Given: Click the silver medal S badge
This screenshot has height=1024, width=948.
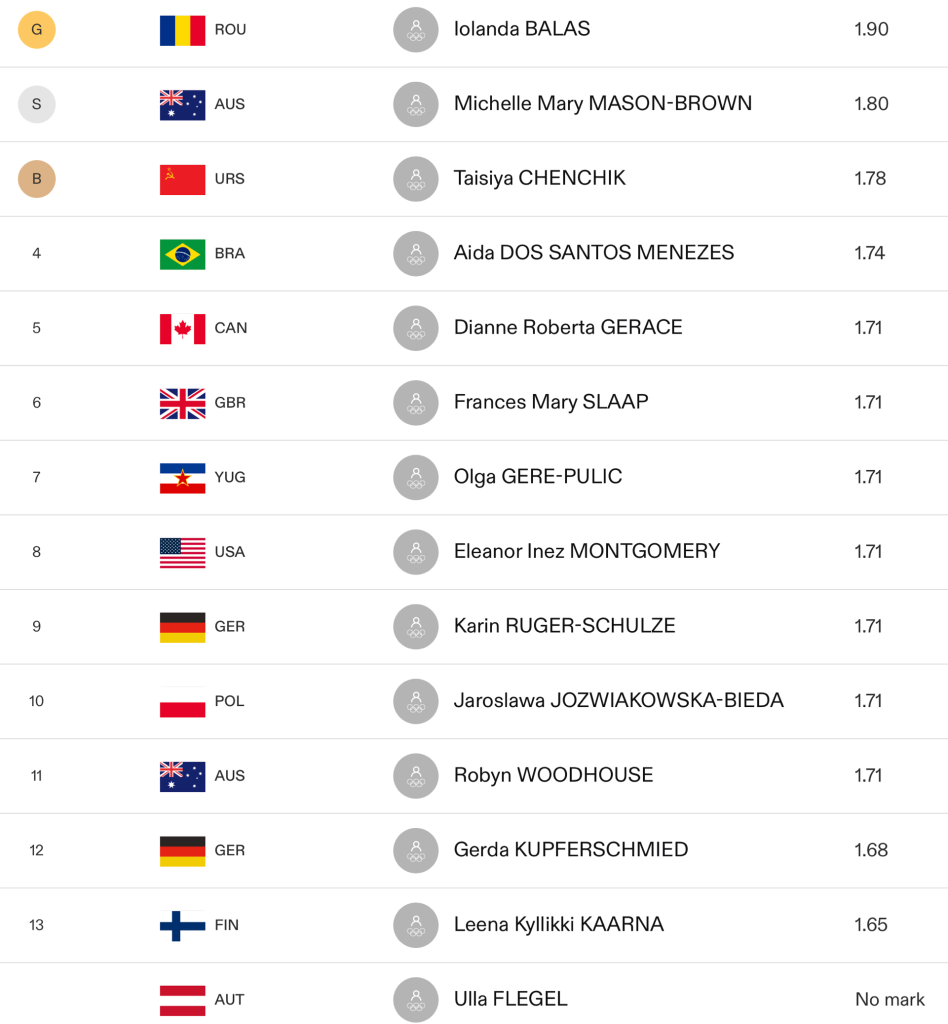Looking at the screenshot, I should tap(37, 104).
